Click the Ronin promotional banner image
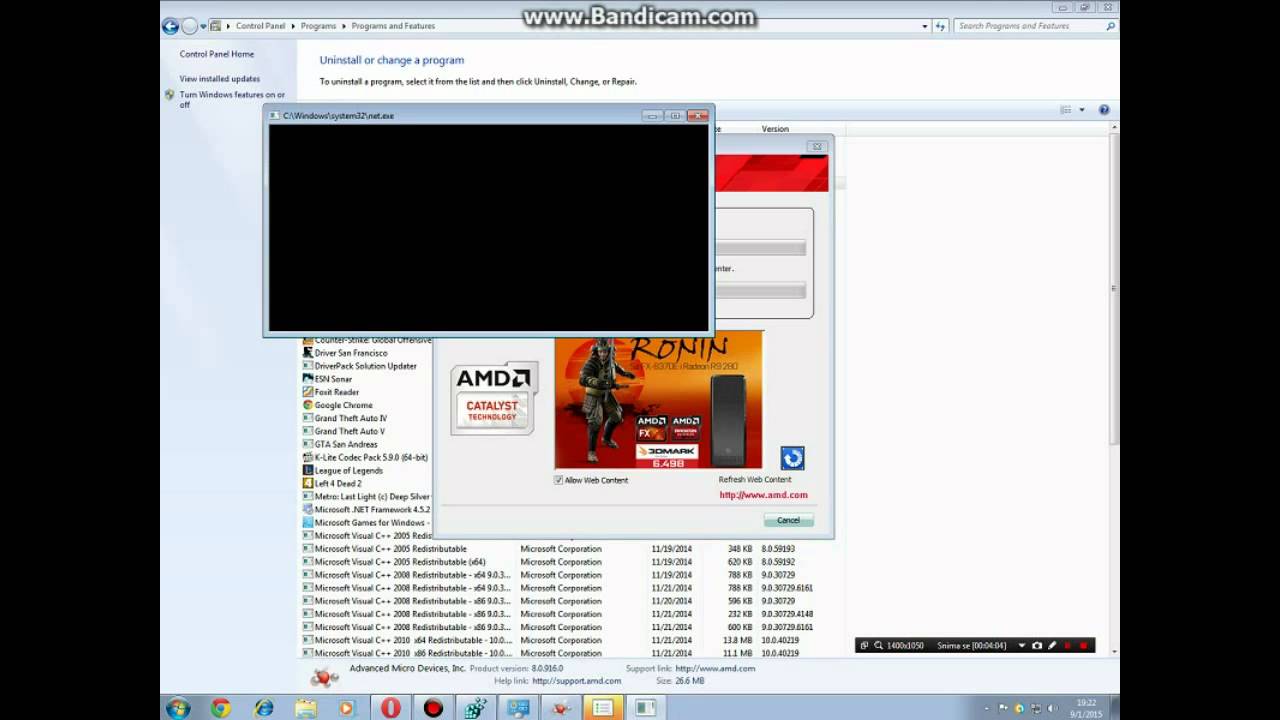 coord(658,402)
